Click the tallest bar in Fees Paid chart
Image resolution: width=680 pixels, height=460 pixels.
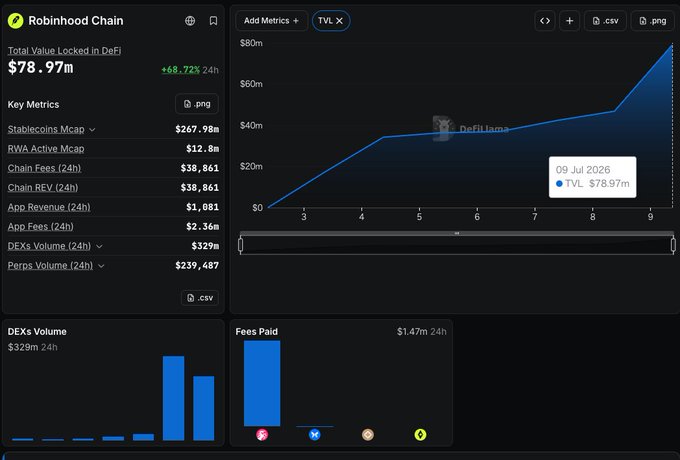[262, 383]
